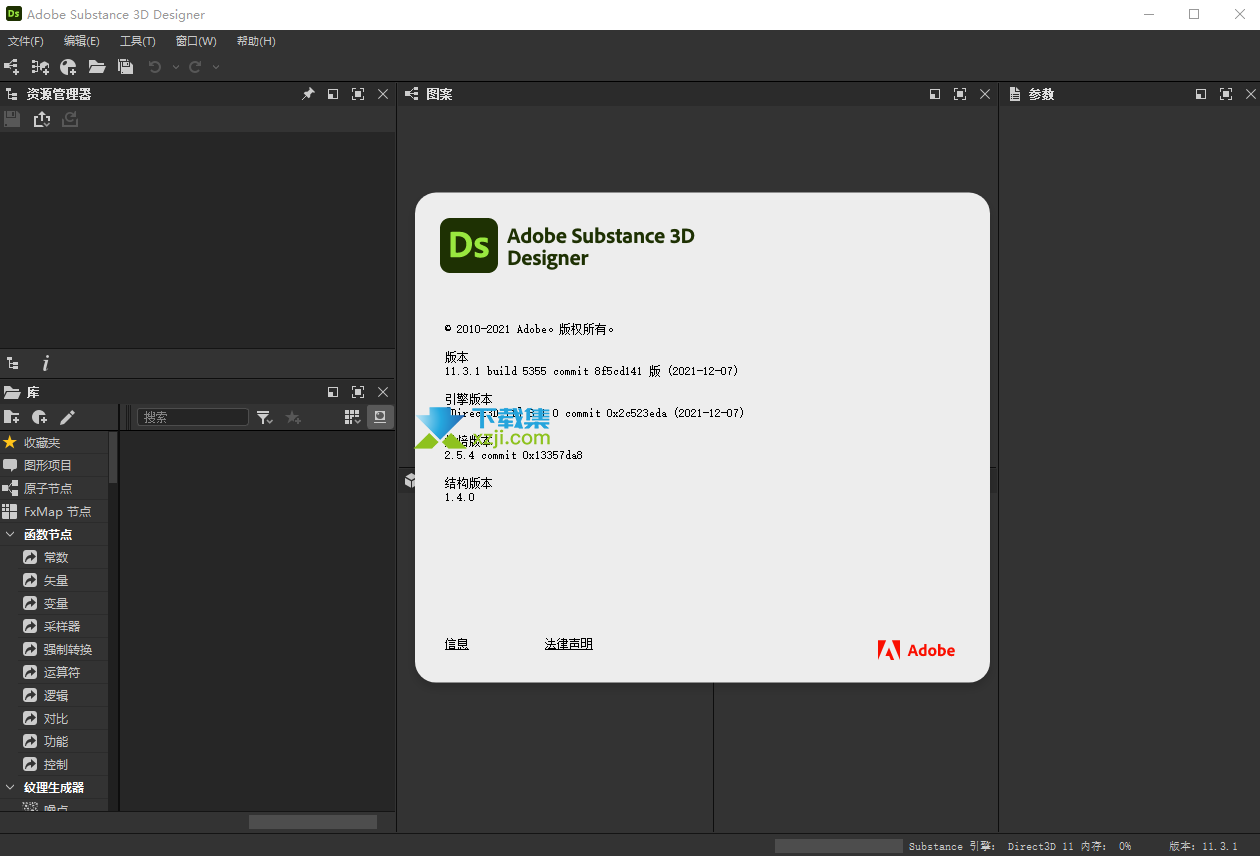Add a new folder in 库 toolbar
Image resolution: width=1260 pixels, height=856 pixels.
coord(12,417)
